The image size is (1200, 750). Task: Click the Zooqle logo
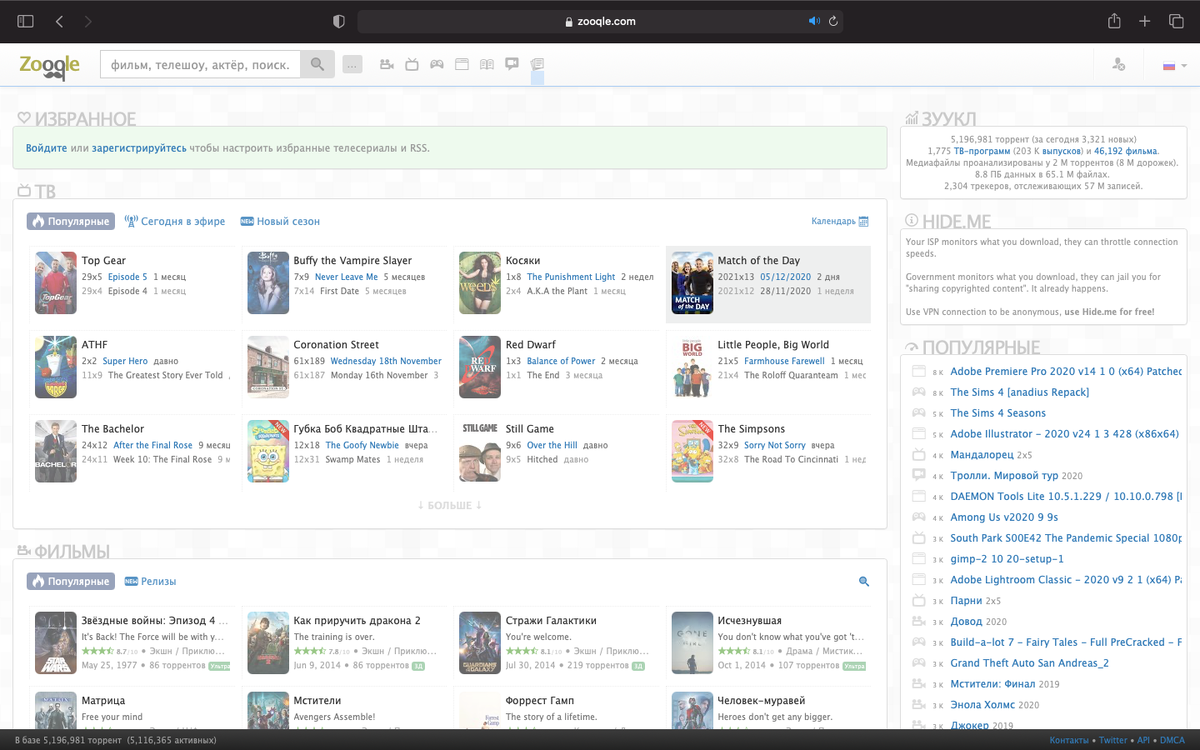[50, 66]
